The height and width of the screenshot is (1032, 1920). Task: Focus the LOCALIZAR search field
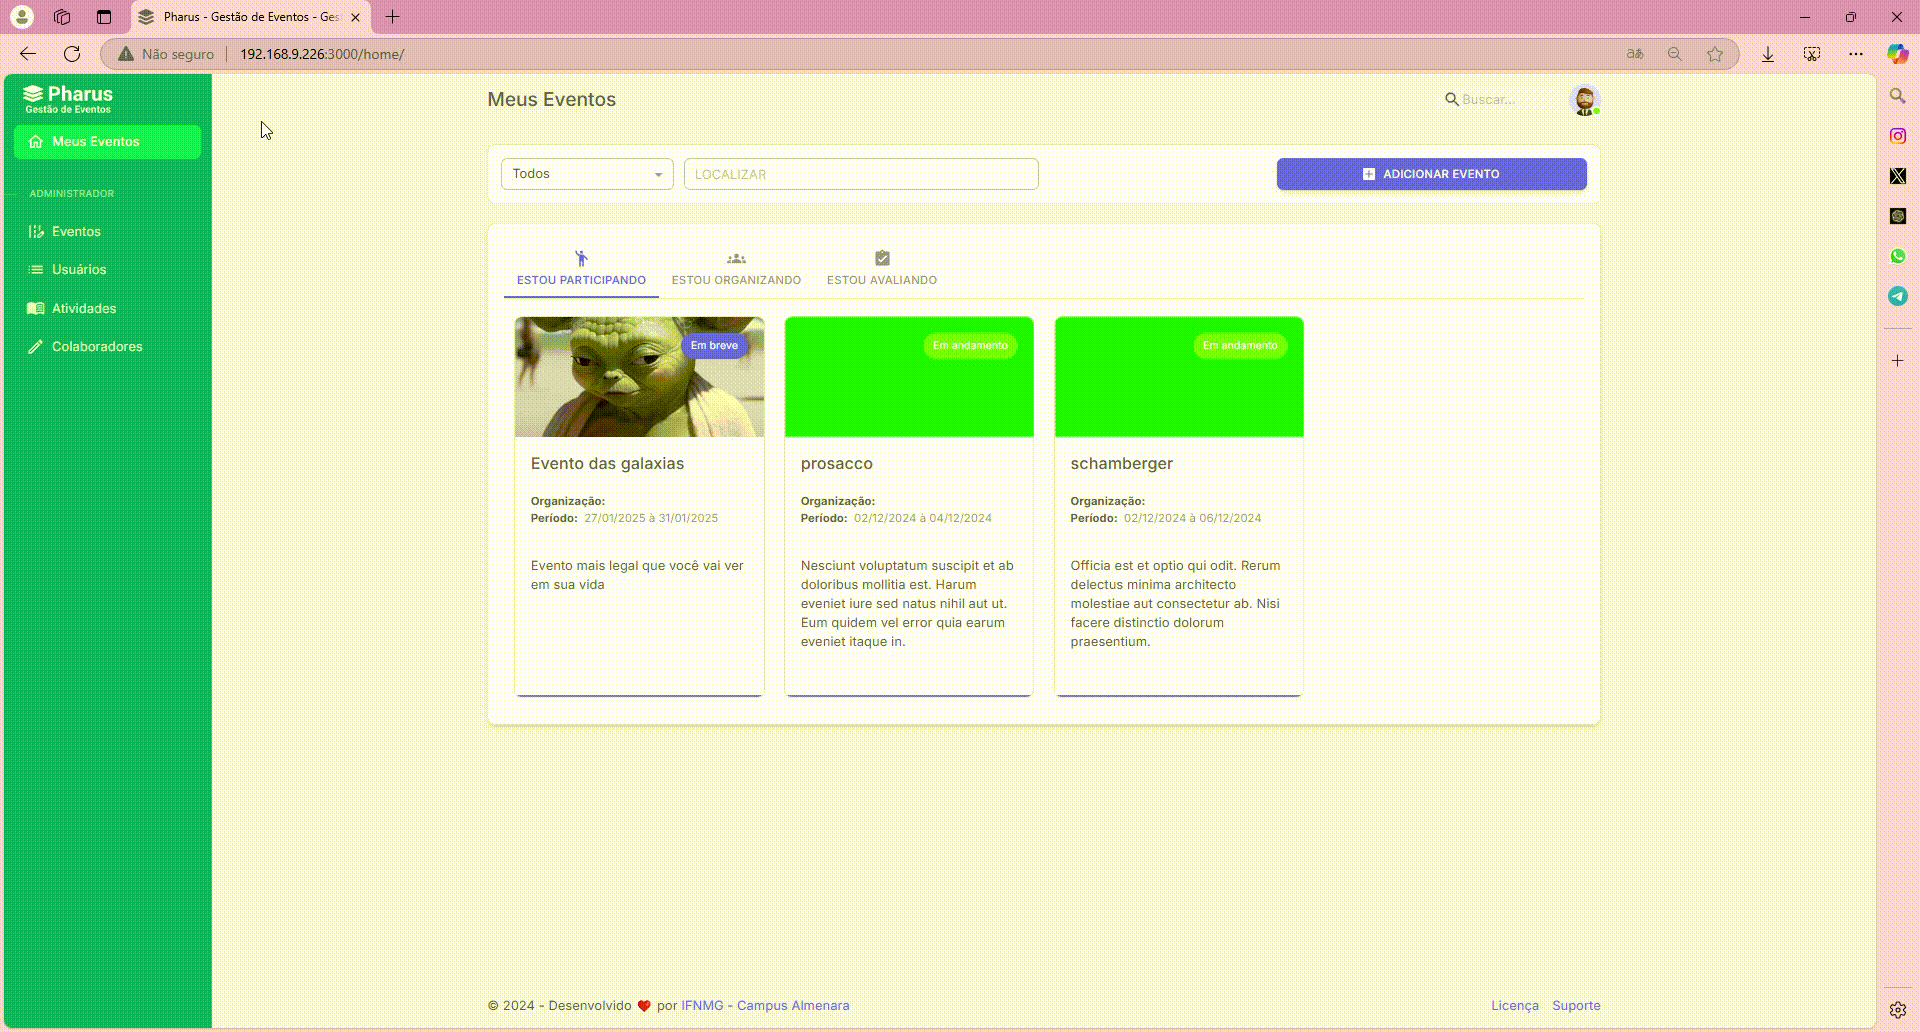point(861,174)
